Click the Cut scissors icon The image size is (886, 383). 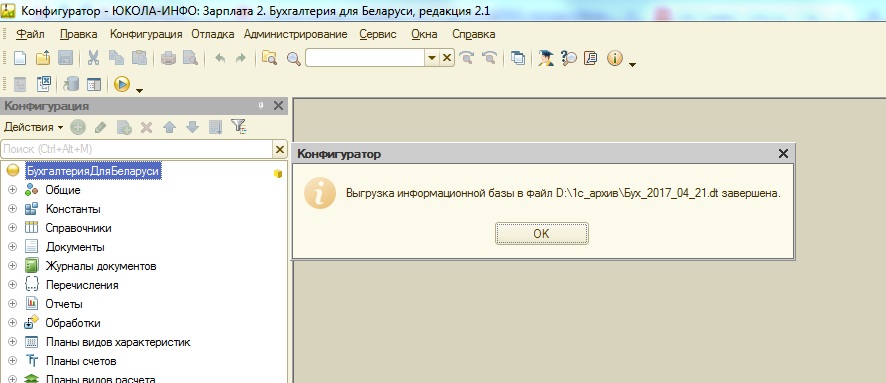pos(93,58)
